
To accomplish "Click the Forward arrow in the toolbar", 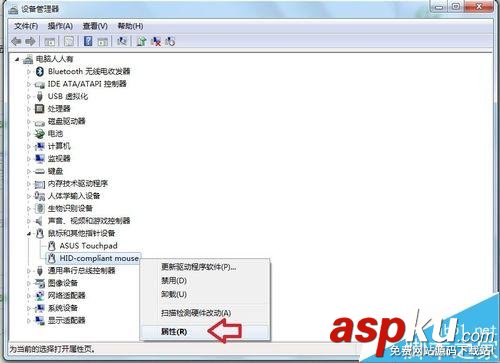I will coord(30,41).
